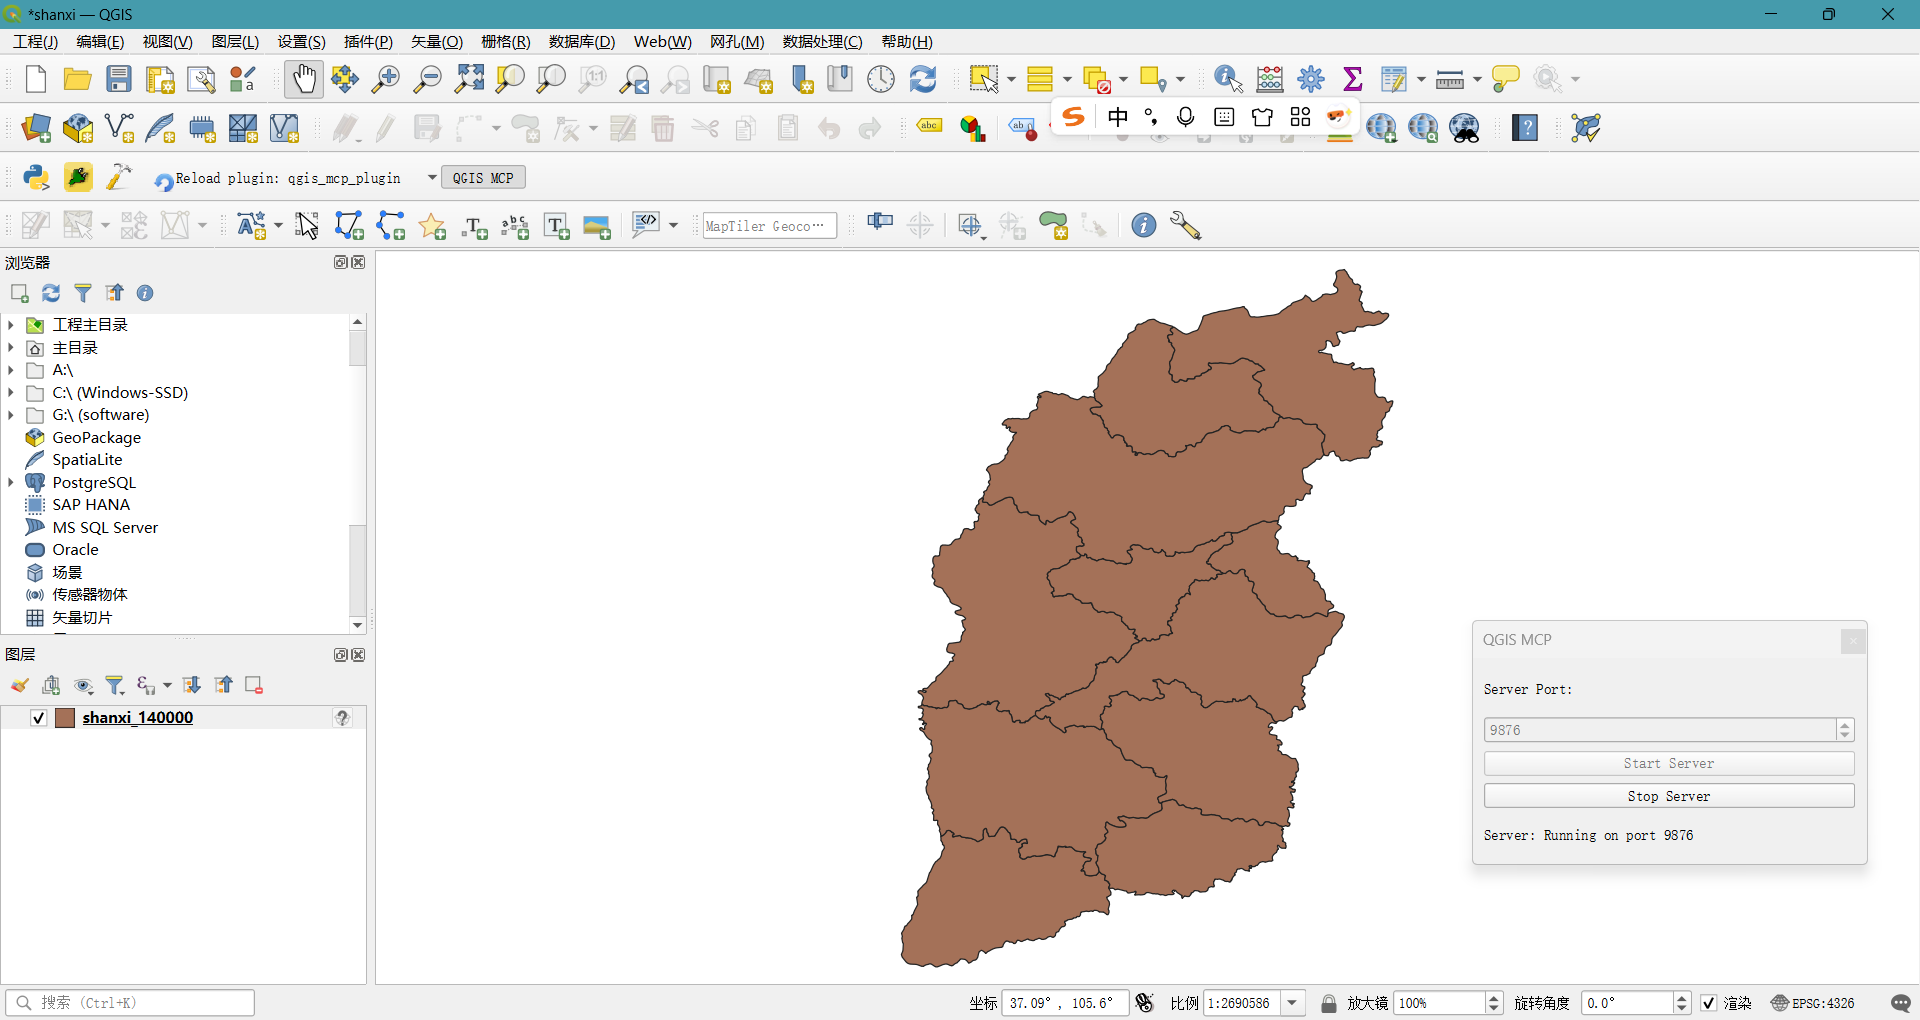Screen dimensions: 1920x1020
Task: Open the Statistical Summary panel
Action: (1352, 79)
